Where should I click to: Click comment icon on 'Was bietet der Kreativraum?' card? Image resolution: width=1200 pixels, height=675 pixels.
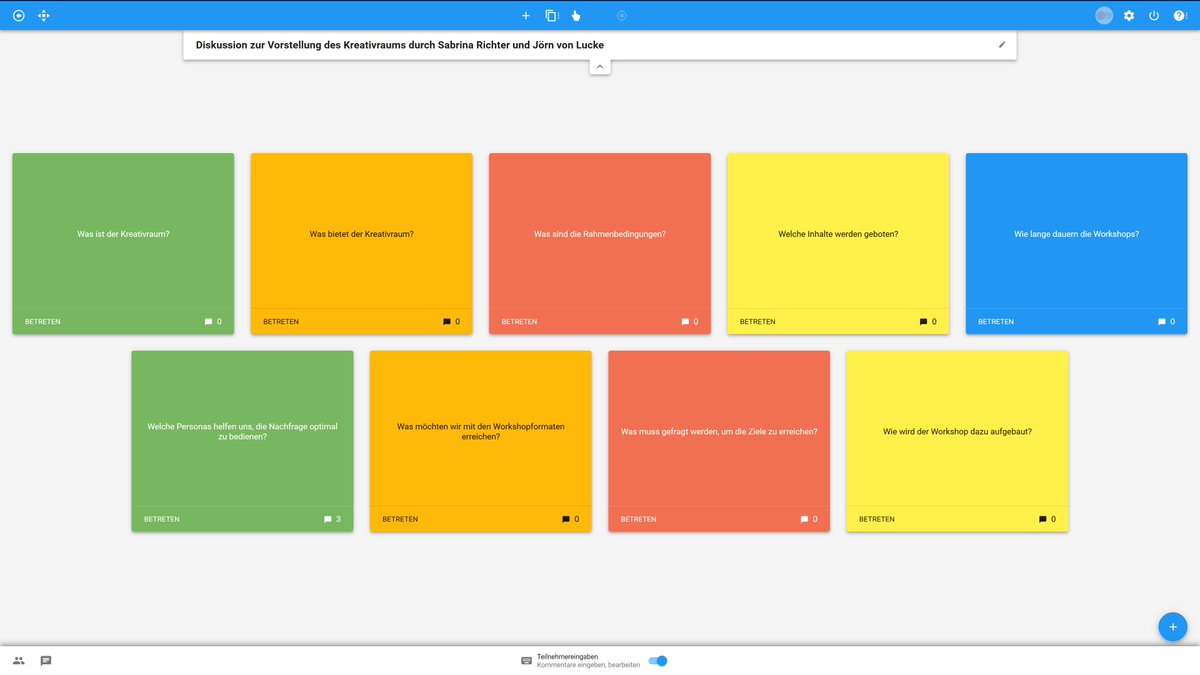(x=447, y=322)
